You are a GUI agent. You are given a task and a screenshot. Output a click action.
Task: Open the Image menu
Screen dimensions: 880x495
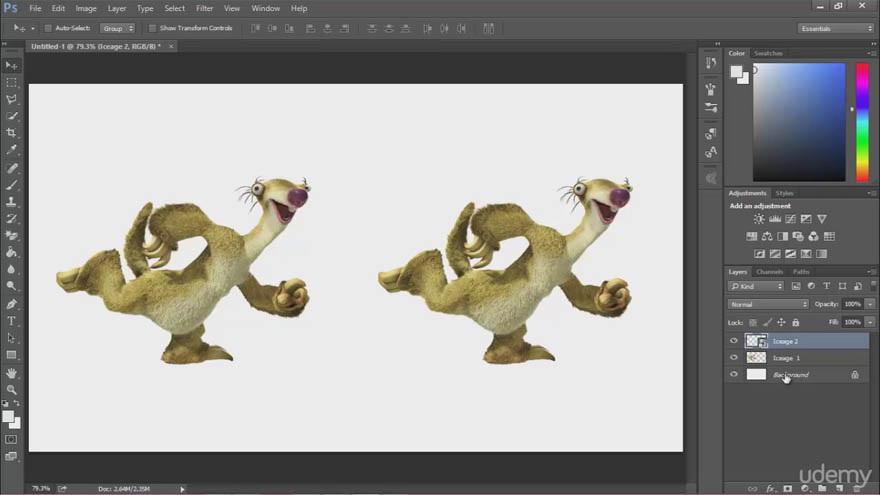[86, 8]
